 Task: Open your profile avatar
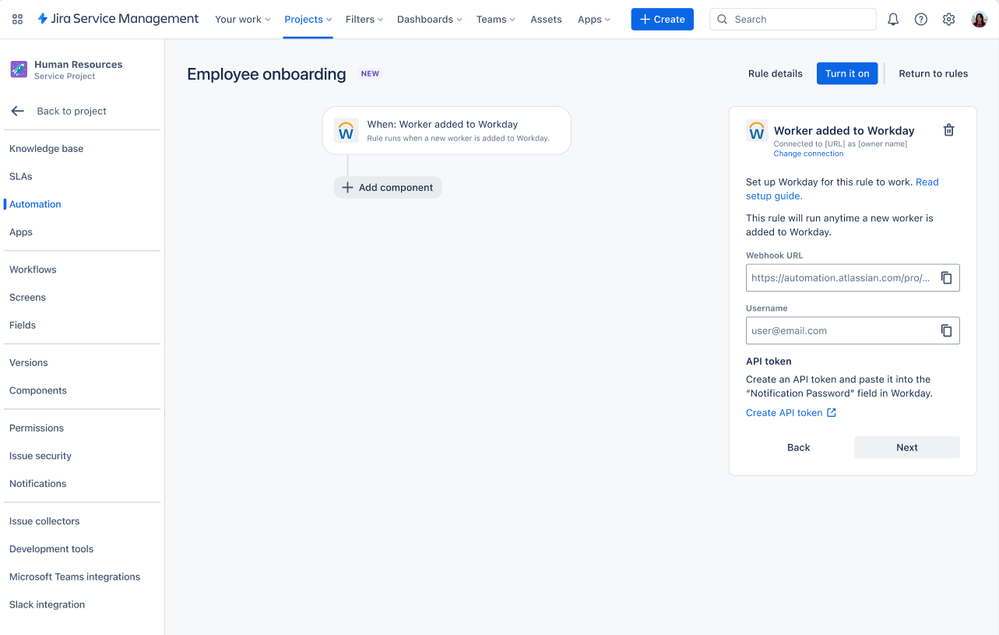[978, 18]
